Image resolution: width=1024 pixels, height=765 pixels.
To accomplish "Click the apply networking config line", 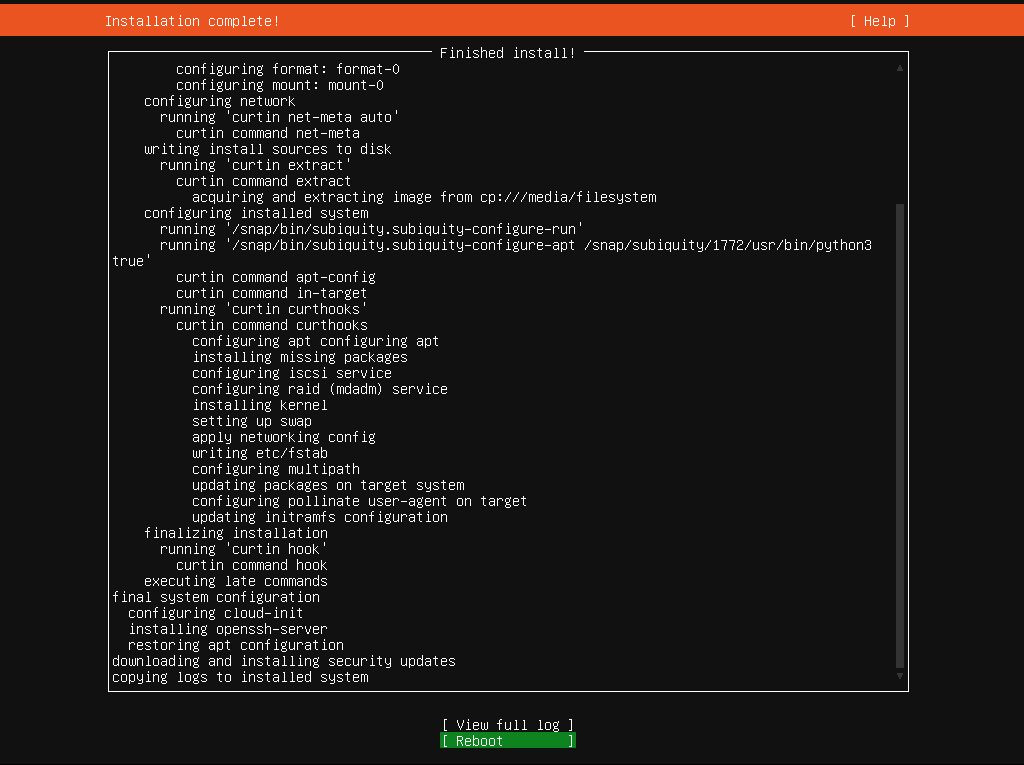I will [x=283, y=436].
